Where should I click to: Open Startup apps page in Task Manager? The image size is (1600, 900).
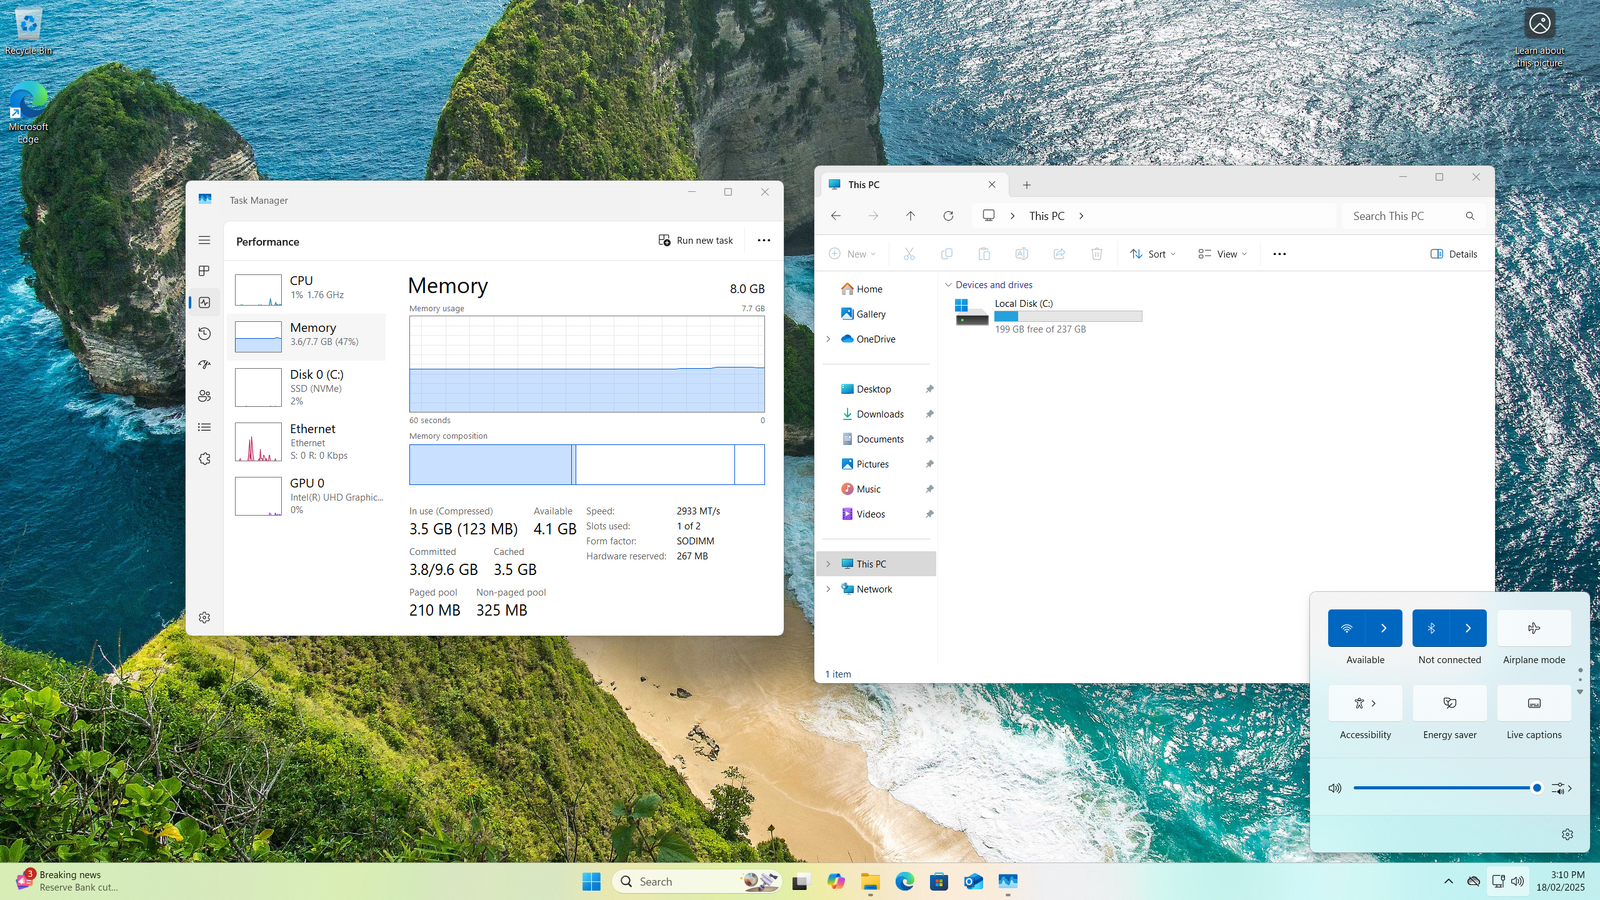[204, 365]
